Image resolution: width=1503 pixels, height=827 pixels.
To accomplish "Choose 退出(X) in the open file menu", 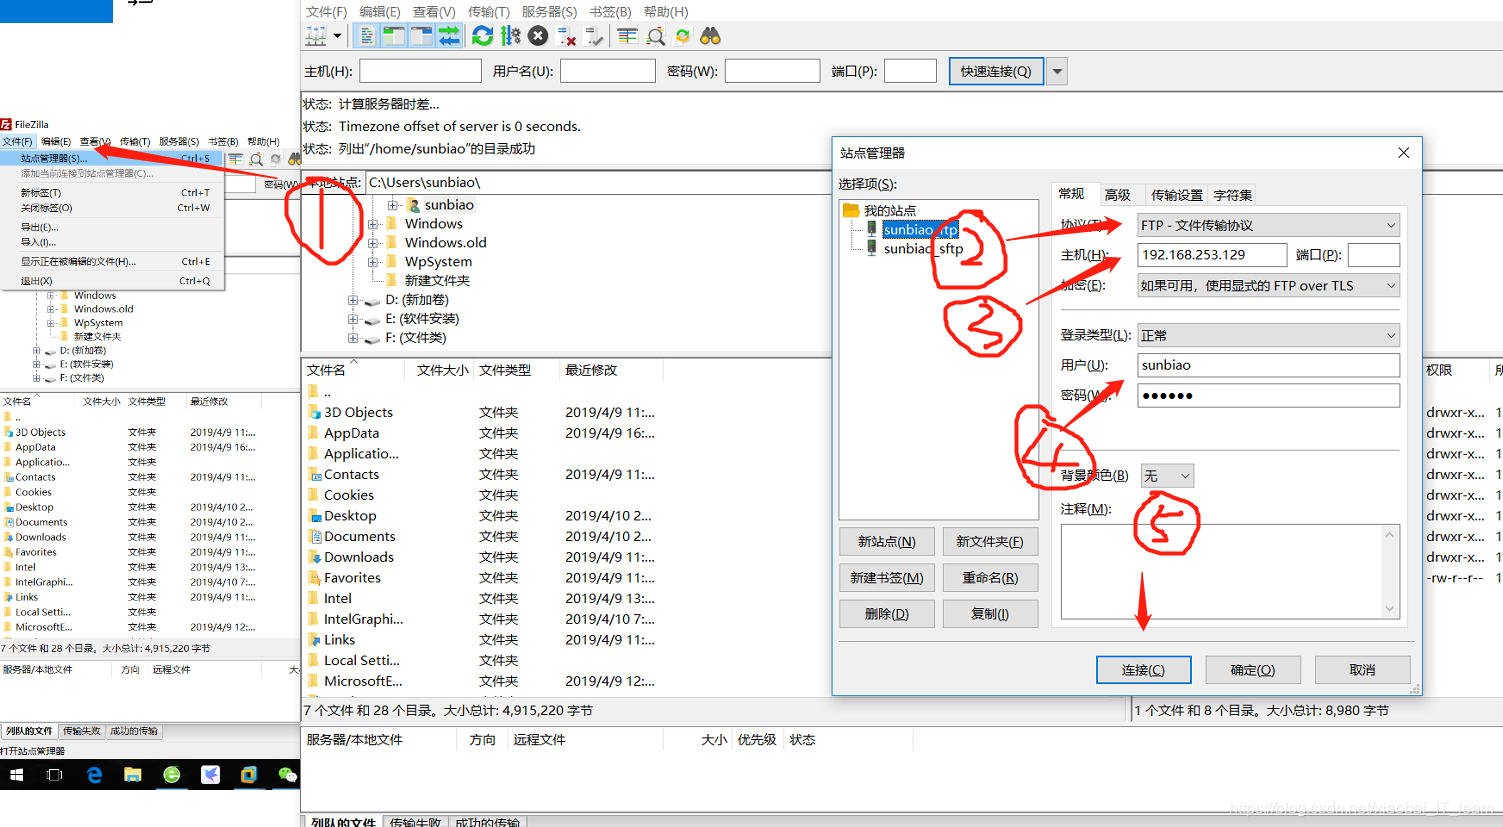I will pos(112,281).
